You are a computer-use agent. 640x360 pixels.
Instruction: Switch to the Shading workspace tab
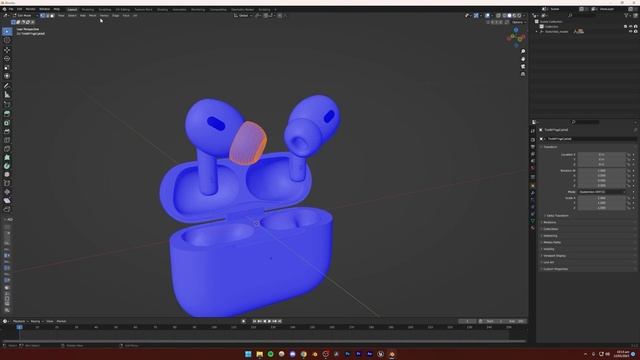(162, 9)
